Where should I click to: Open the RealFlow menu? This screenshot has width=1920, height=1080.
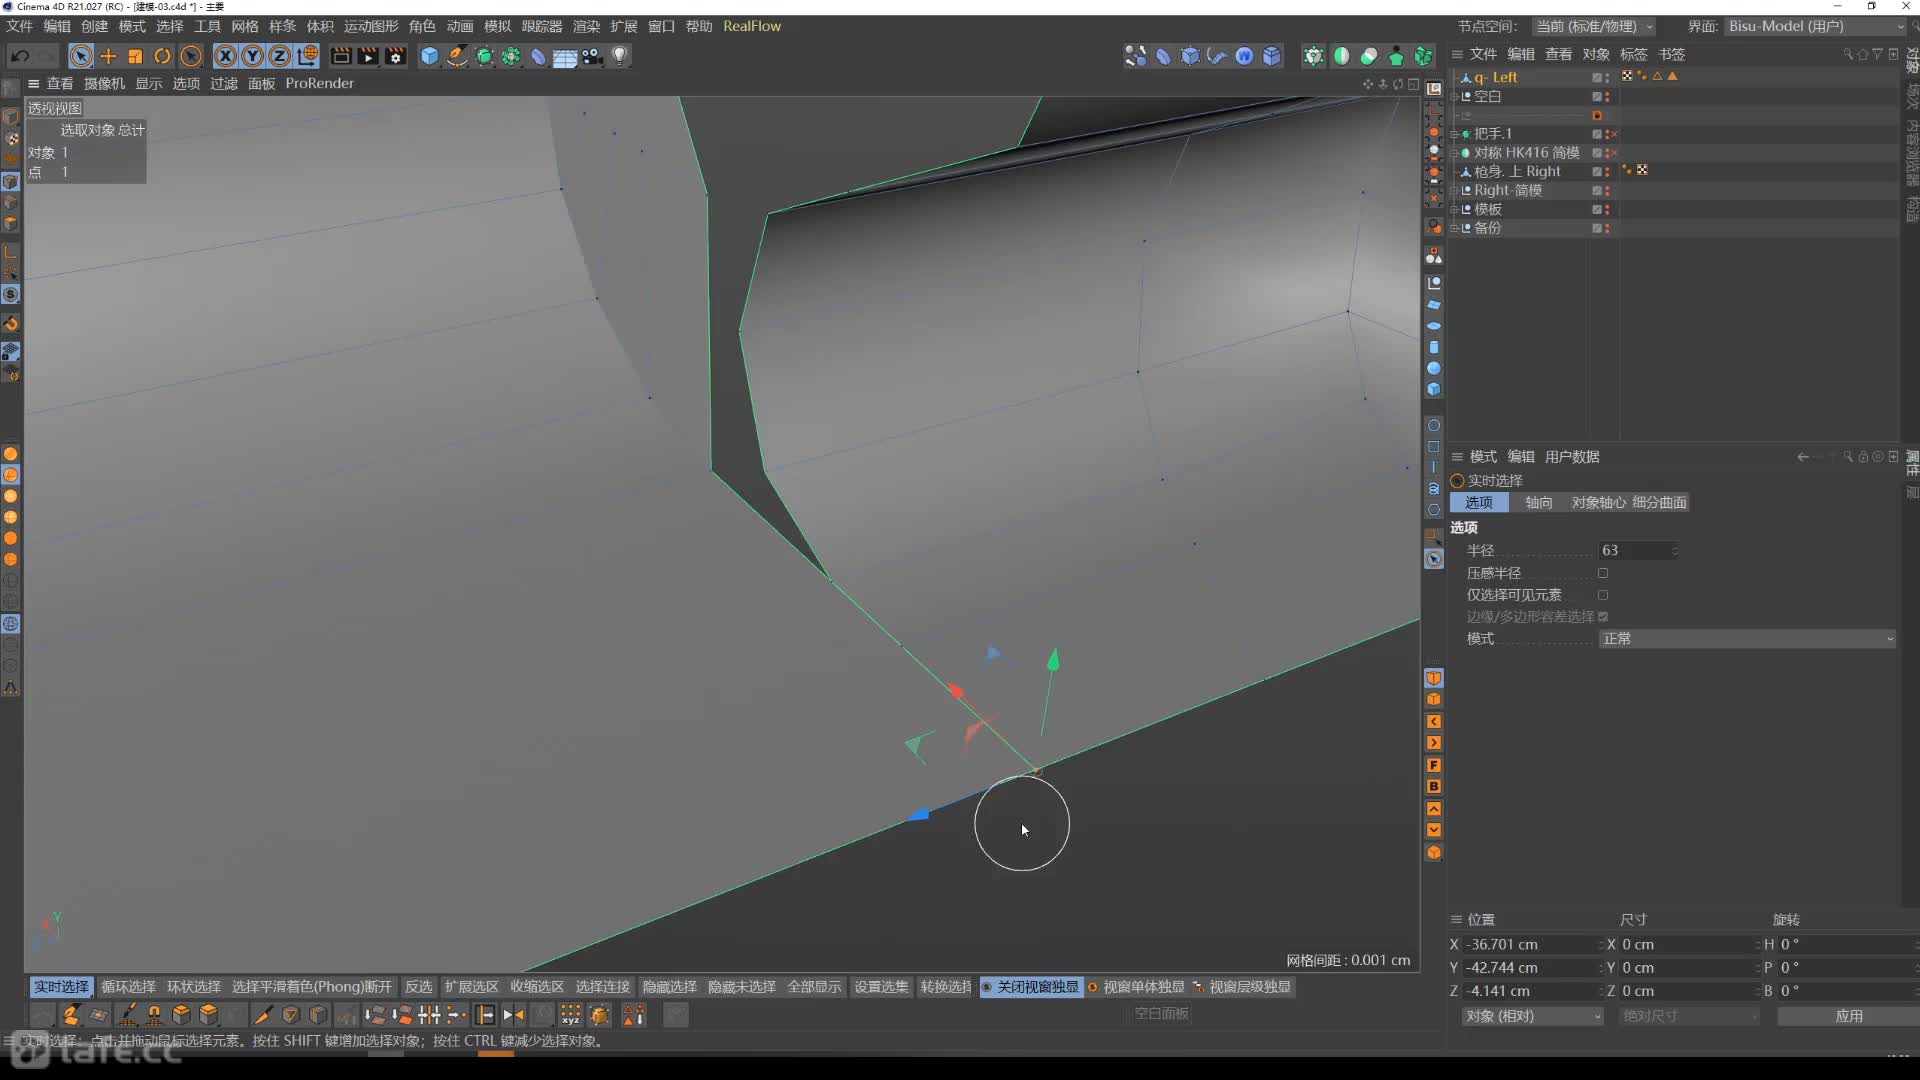click(752, 26)
